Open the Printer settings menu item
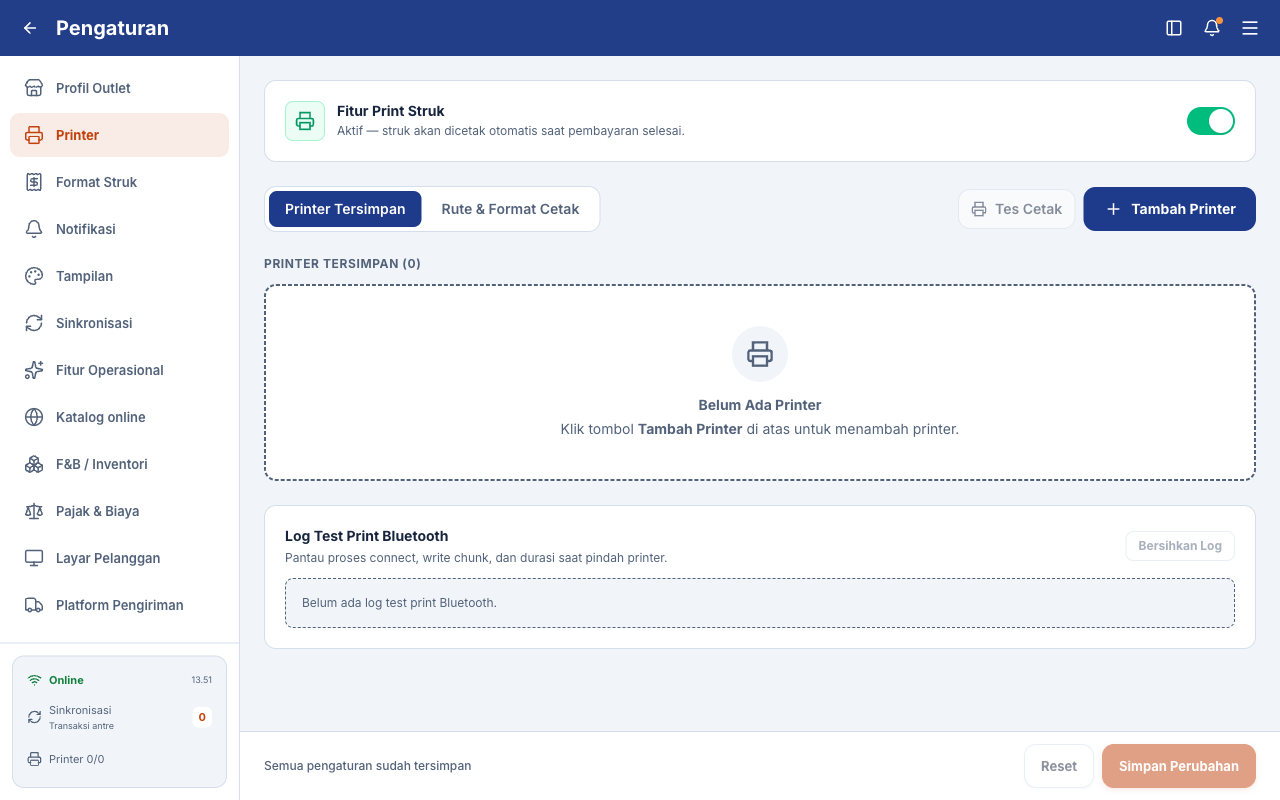This screenshot has width=1280, height=800. click(120, 135)
